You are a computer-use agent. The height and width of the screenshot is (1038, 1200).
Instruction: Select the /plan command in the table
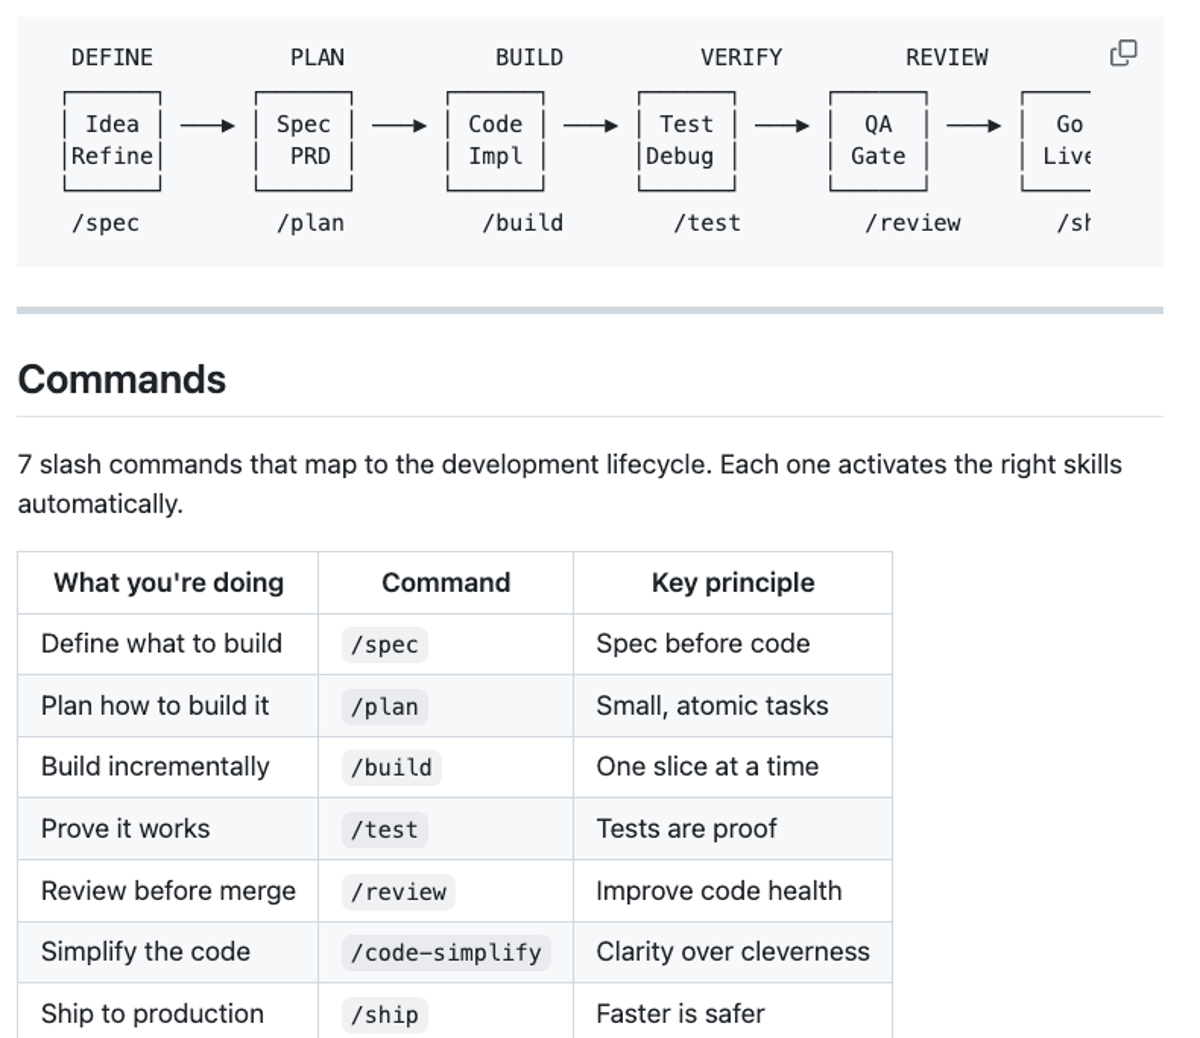386,706
